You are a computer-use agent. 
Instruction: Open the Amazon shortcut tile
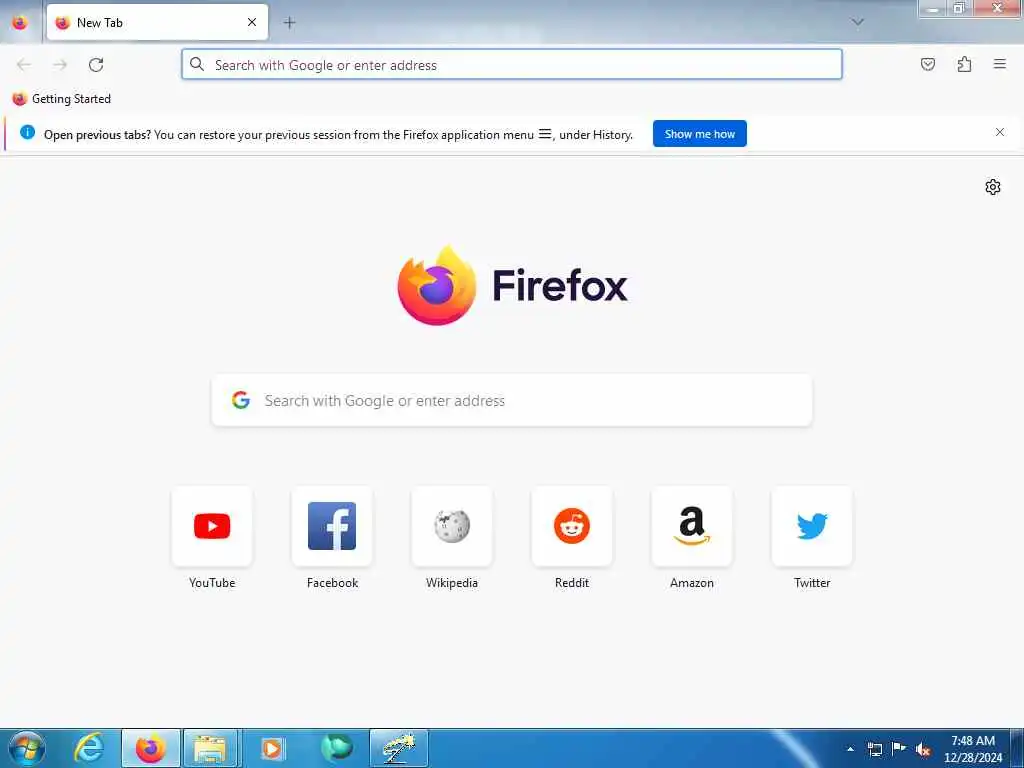point(692,526)
